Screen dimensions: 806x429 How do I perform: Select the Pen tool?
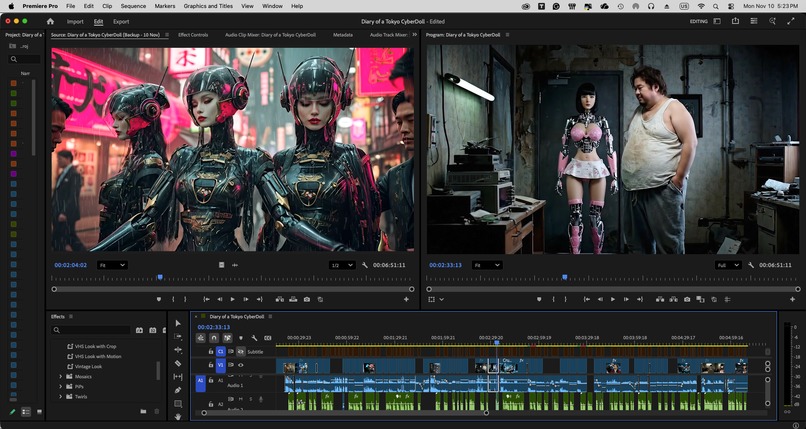coord(178,390)
